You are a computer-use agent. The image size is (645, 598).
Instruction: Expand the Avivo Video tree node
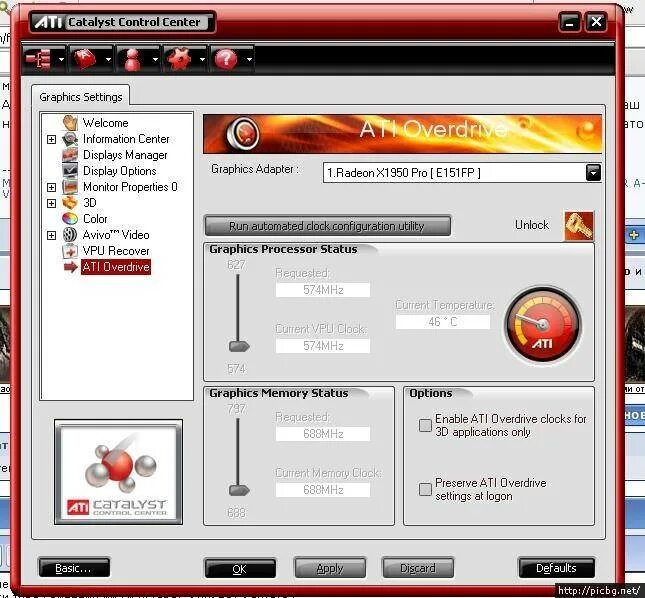pyautogui.click(x=51, y=235)
